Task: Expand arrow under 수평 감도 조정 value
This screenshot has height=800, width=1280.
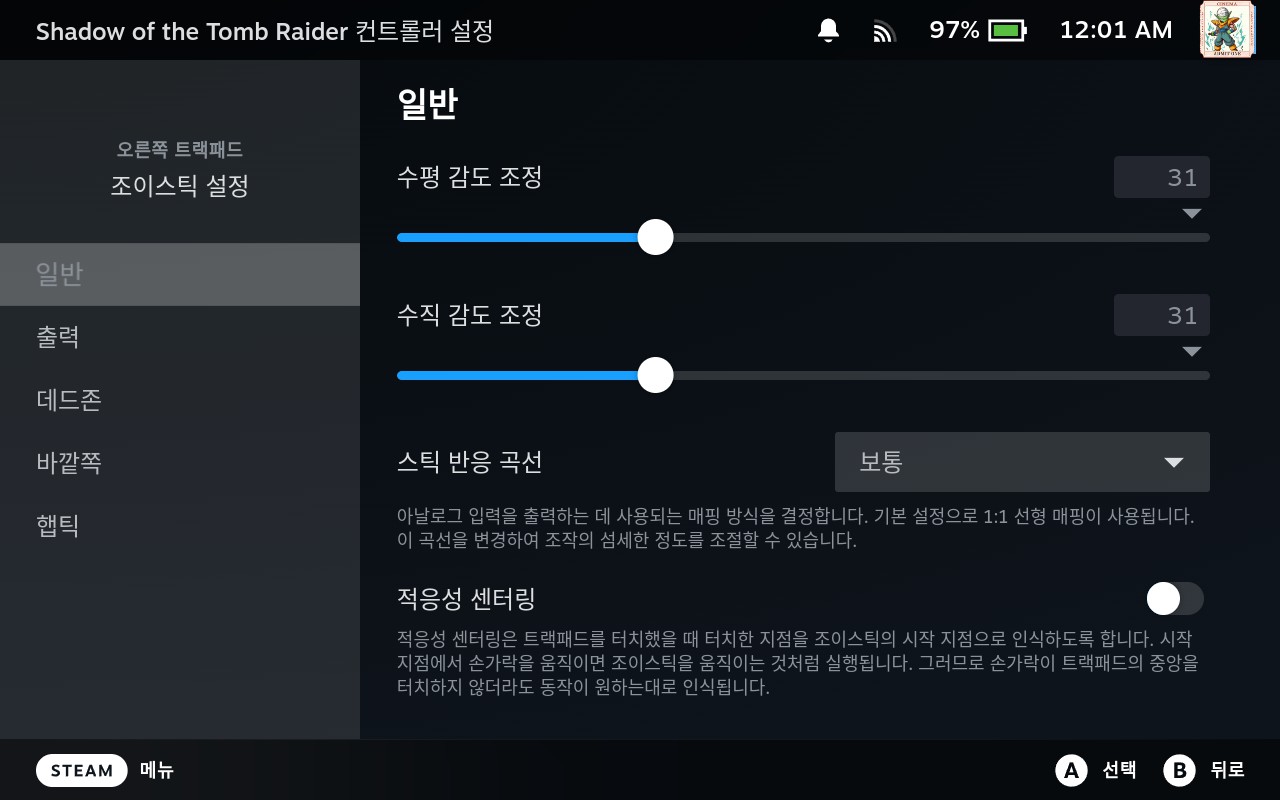Action: (x=1191, y=214)
